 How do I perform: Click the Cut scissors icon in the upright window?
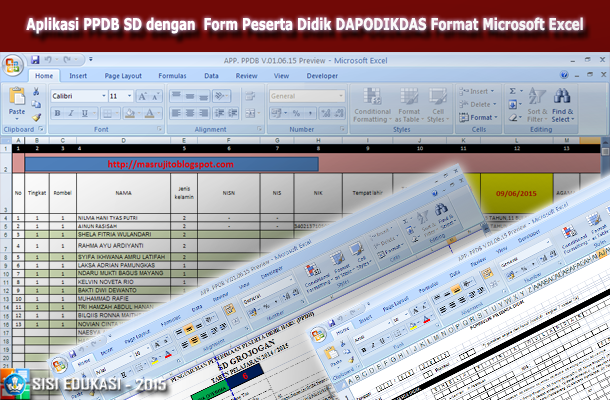tap(36, 91)
